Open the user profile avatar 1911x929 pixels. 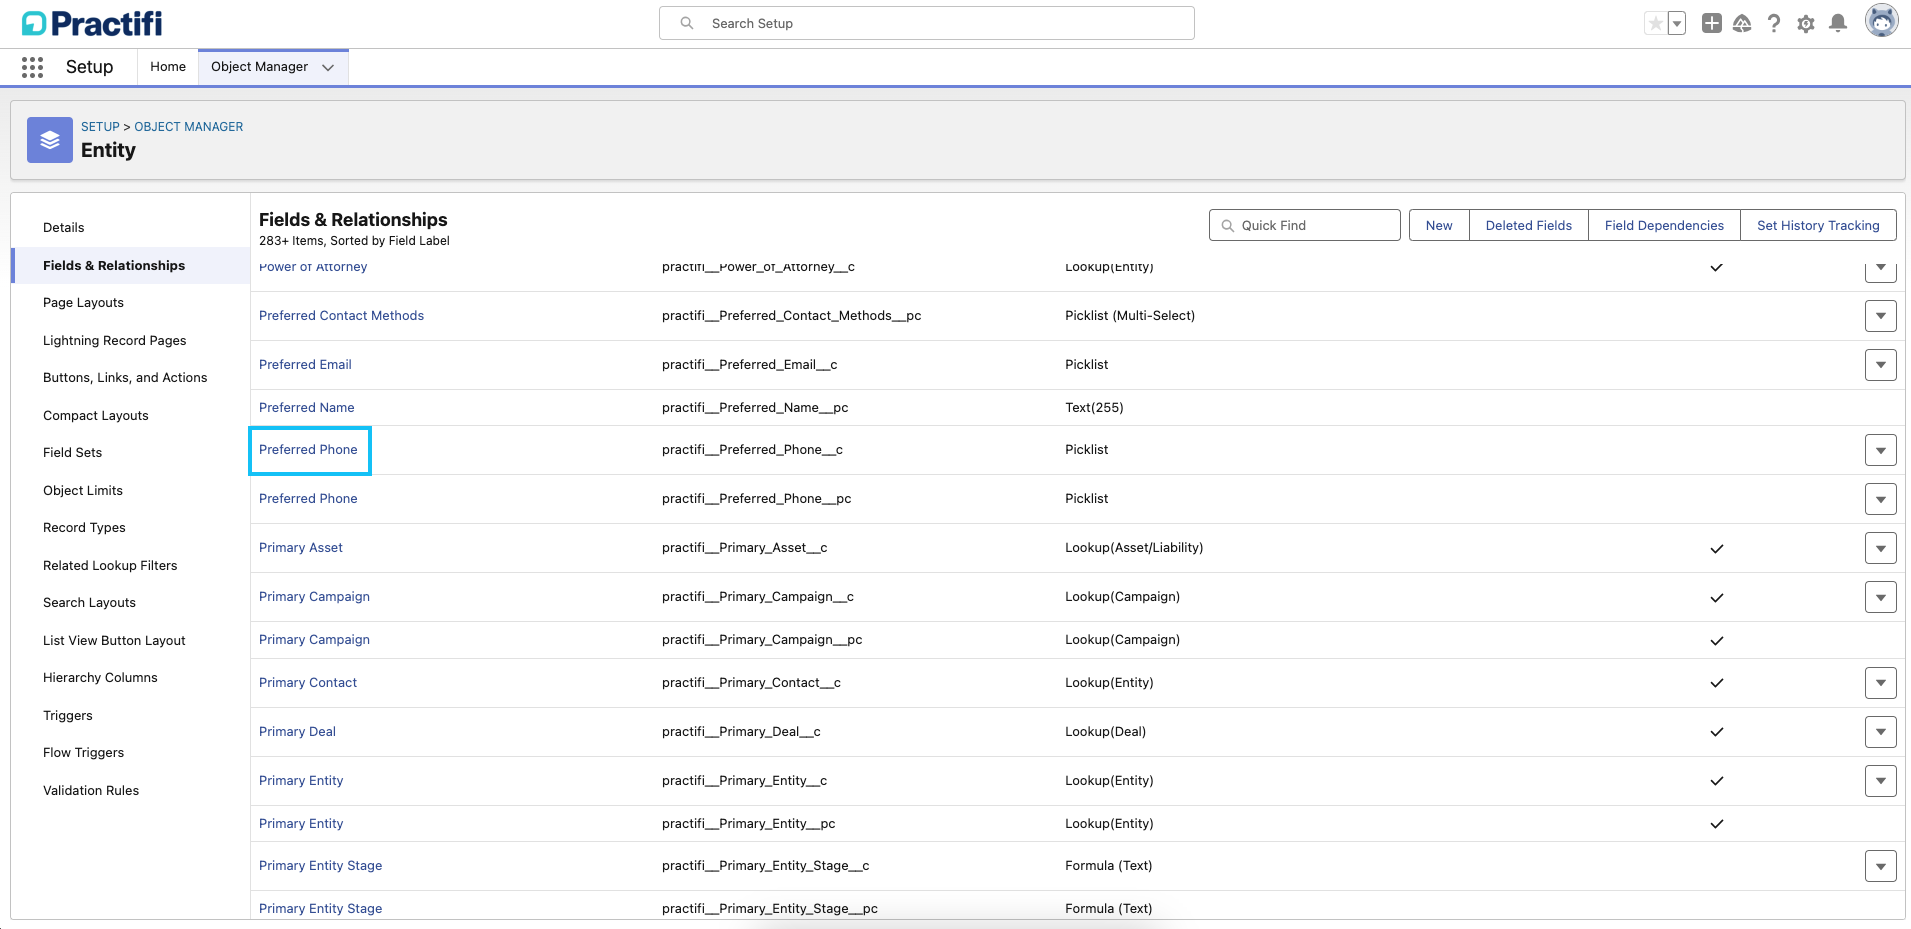(x=1882, y=21)
